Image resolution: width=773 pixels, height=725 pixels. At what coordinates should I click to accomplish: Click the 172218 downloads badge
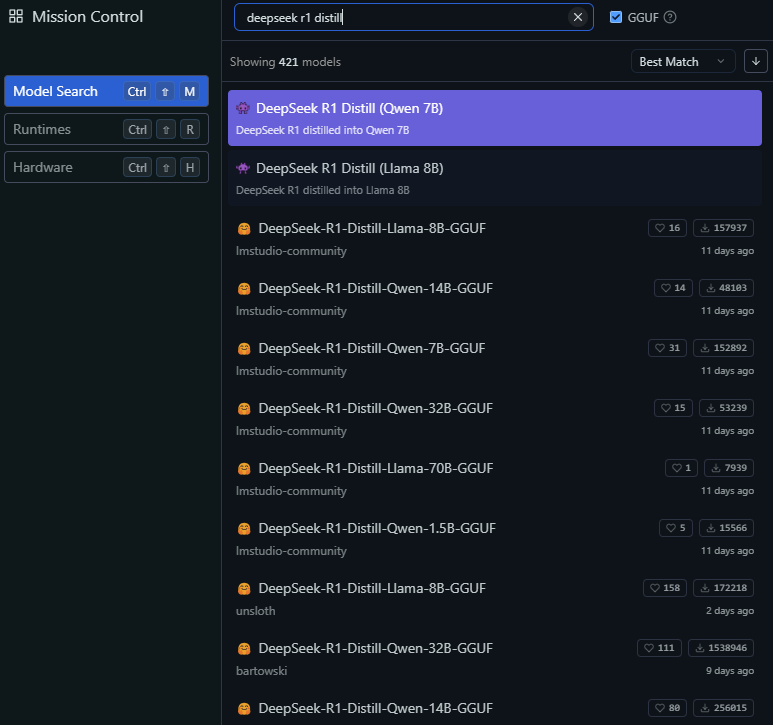click(x=723, y=588)
